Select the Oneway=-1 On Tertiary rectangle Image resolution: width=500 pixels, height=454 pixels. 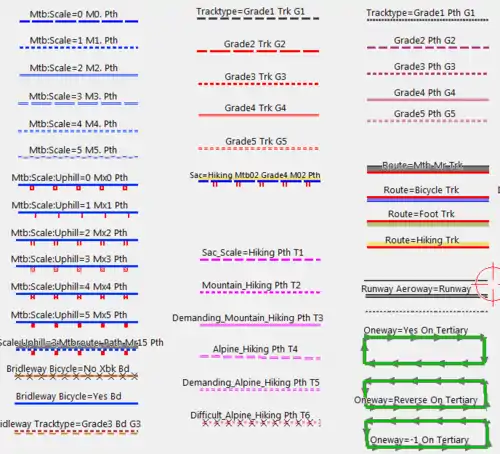coord(427,434)
